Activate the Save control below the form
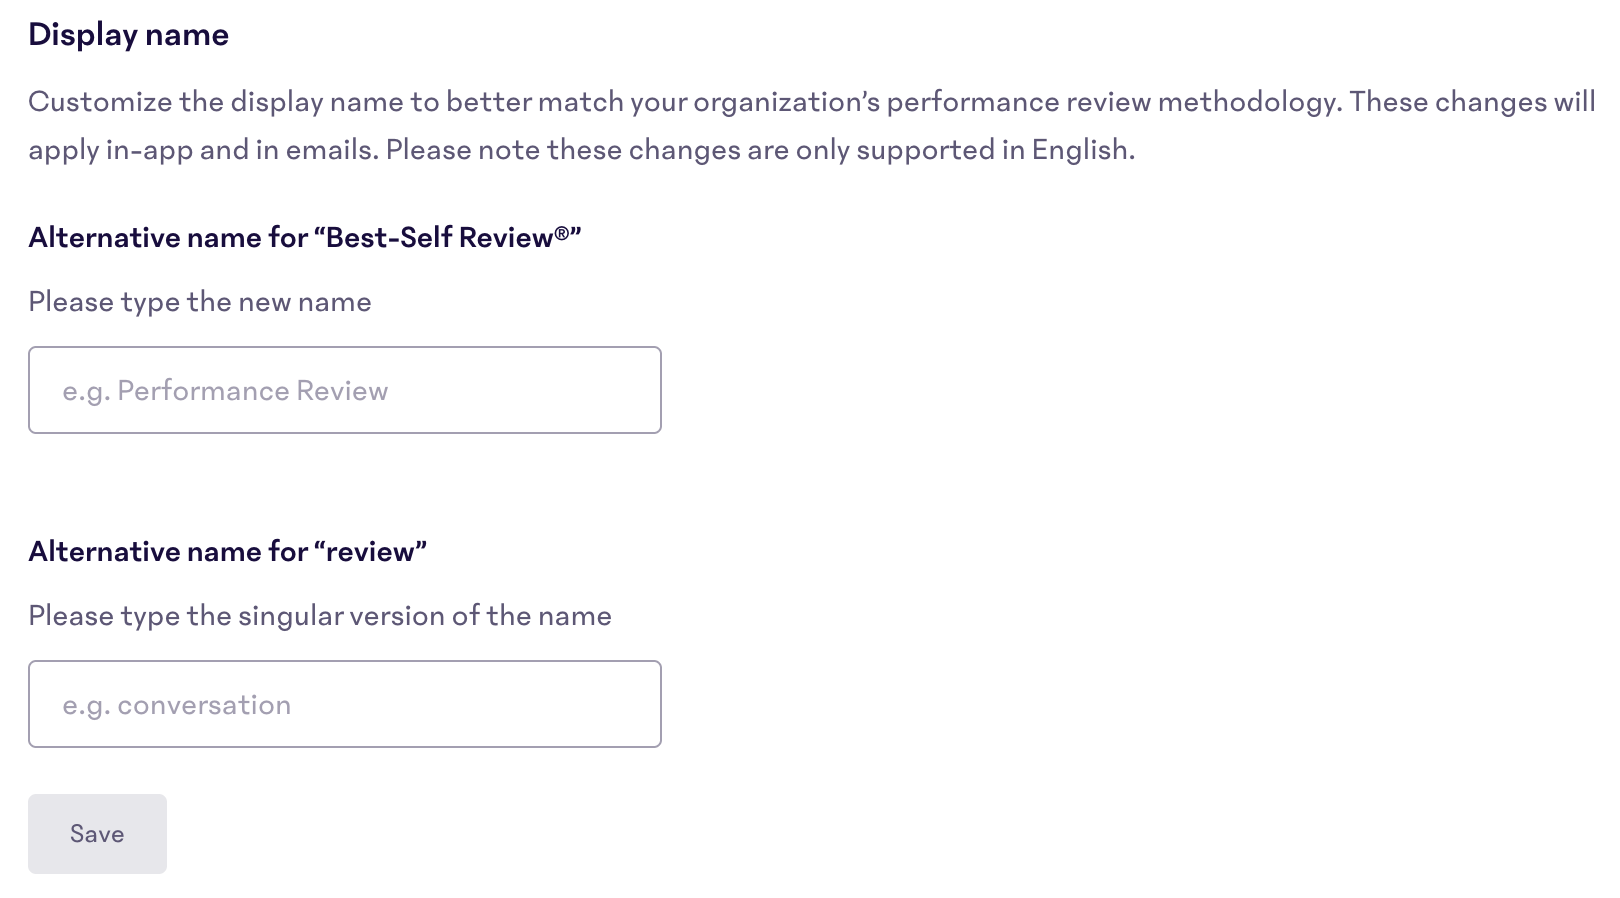Viewport: 1620px width, 898px height. tap(97, 833)
